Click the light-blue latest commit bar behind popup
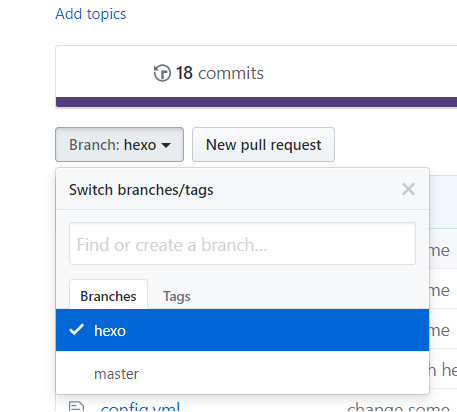This screenshot has height=412, width=457. [443, 202]
